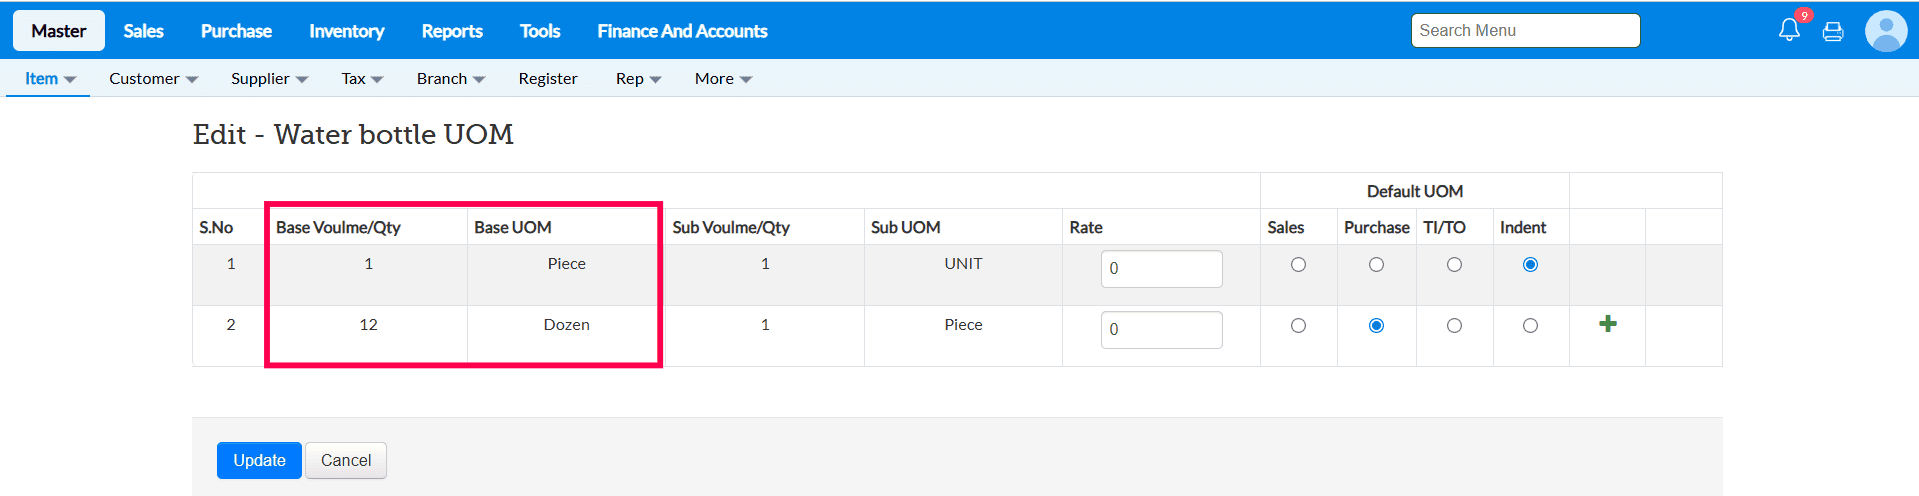Image resolution: width=1919 pixels, height=496 pixels.
Task: Open the notifications bell icon
Action: coord(1789,30)
